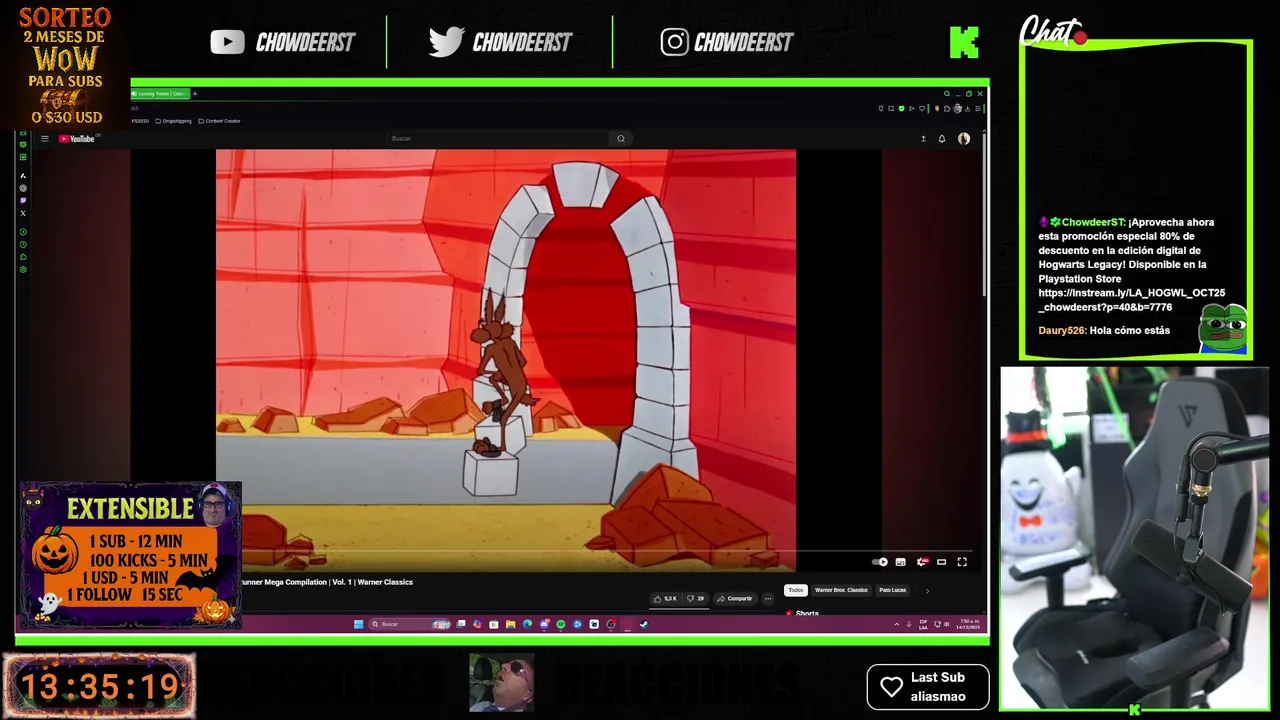Open File Explorer from the taskbar
The height and width of the screenshot is (720, 1280).
[510, 624]
